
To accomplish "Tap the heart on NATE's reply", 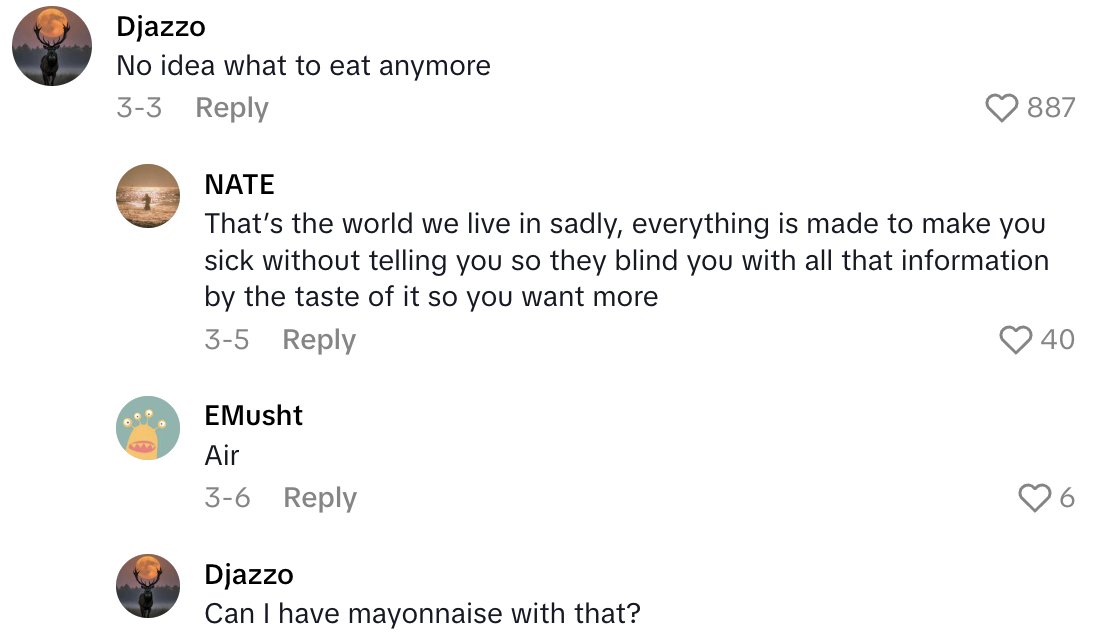I will pos(1016,340).
